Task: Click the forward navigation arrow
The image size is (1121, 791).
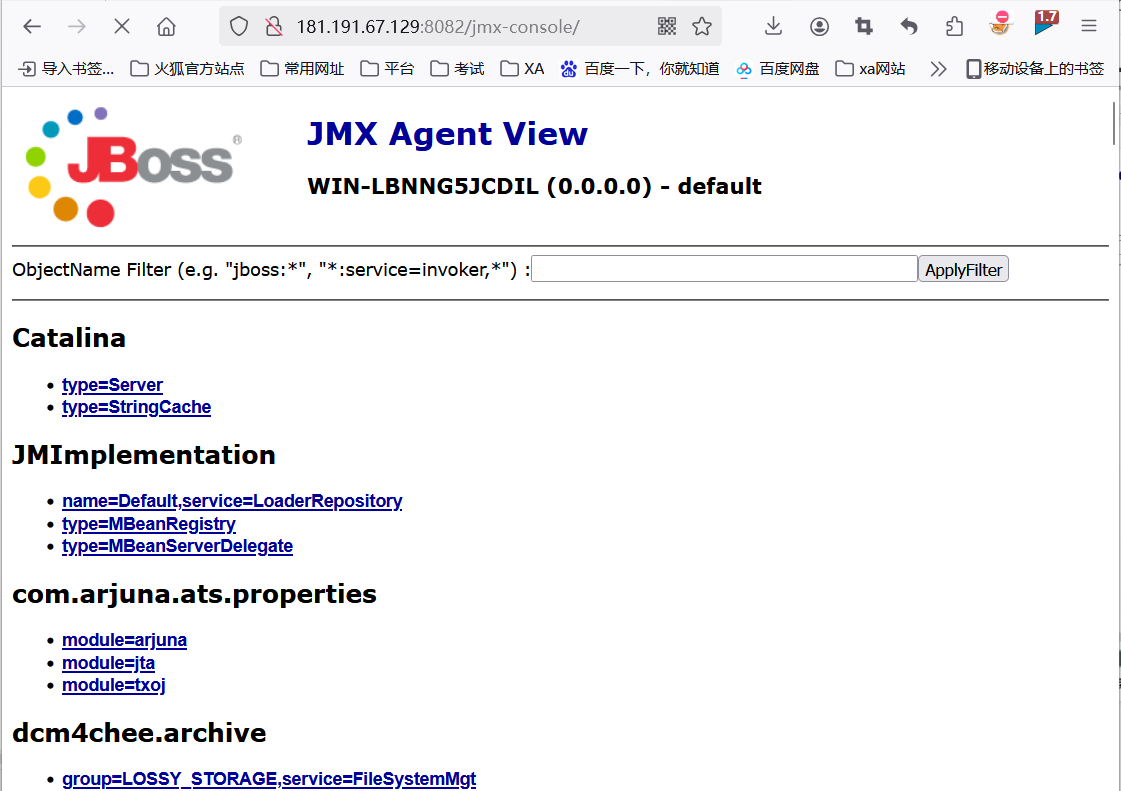Action: (x=76, y=27)
